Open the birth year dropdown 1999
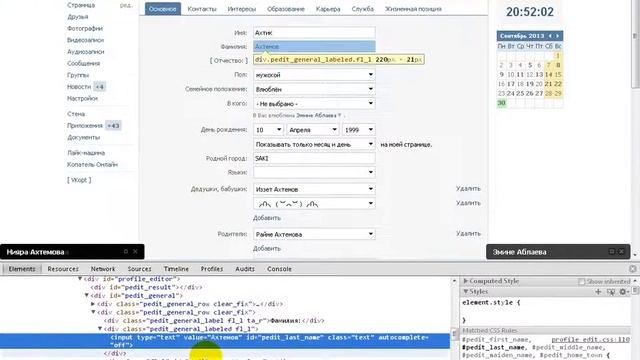This screenshot has width=640, height=360. point(359,130)
